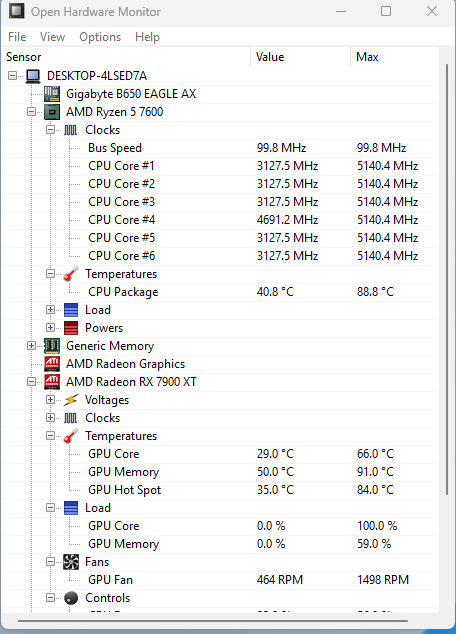456x634 pixels.
Task: Collapse the GPU Temperatures group
Action: (x=50, y=436)
